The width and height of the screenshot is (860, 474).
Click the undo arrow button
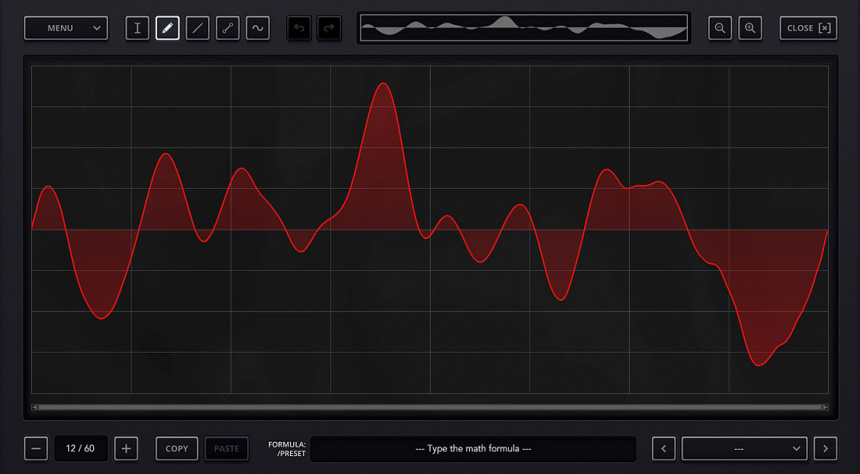(299, 28)
